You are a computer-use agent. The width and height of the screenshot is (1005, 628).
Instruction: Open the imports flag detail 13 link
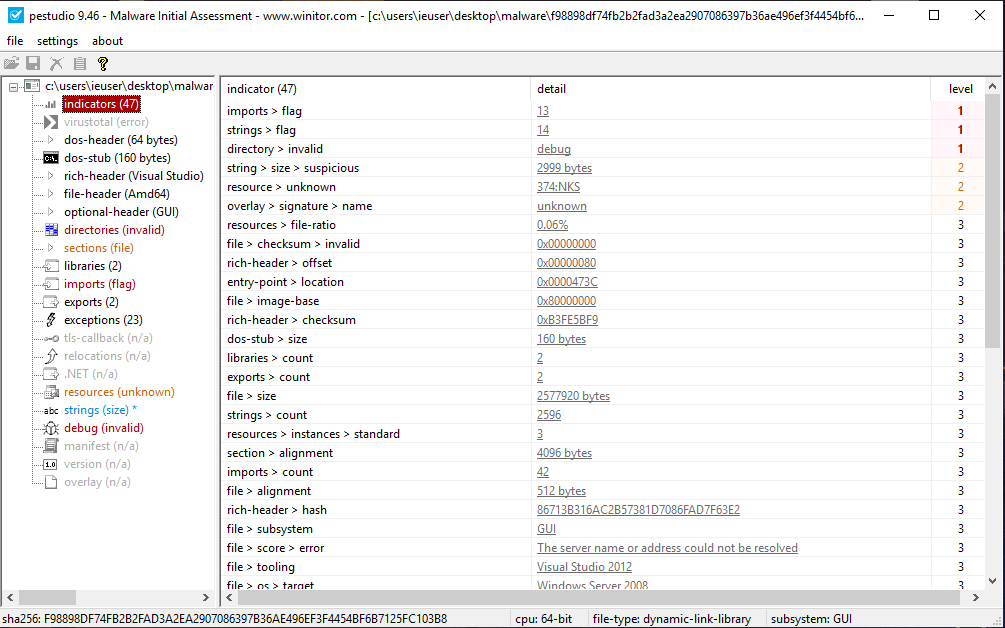coord(543,111)
